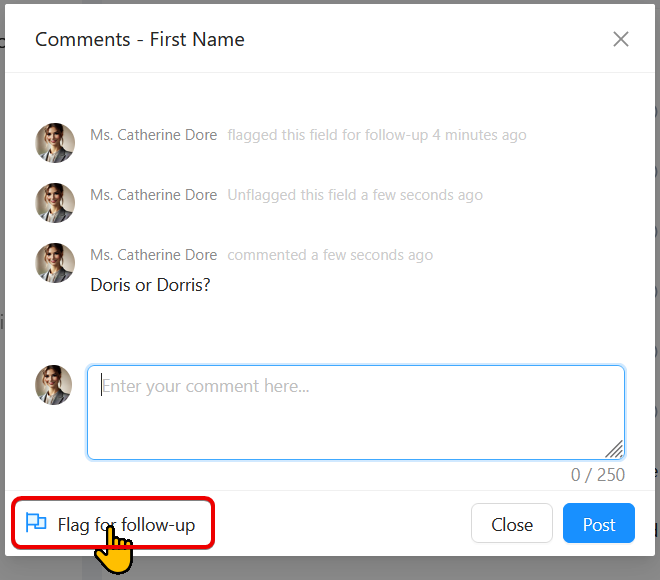Select the author name on the Unflagged entry
The image size is (660, 580).
[x=153, y=195]
